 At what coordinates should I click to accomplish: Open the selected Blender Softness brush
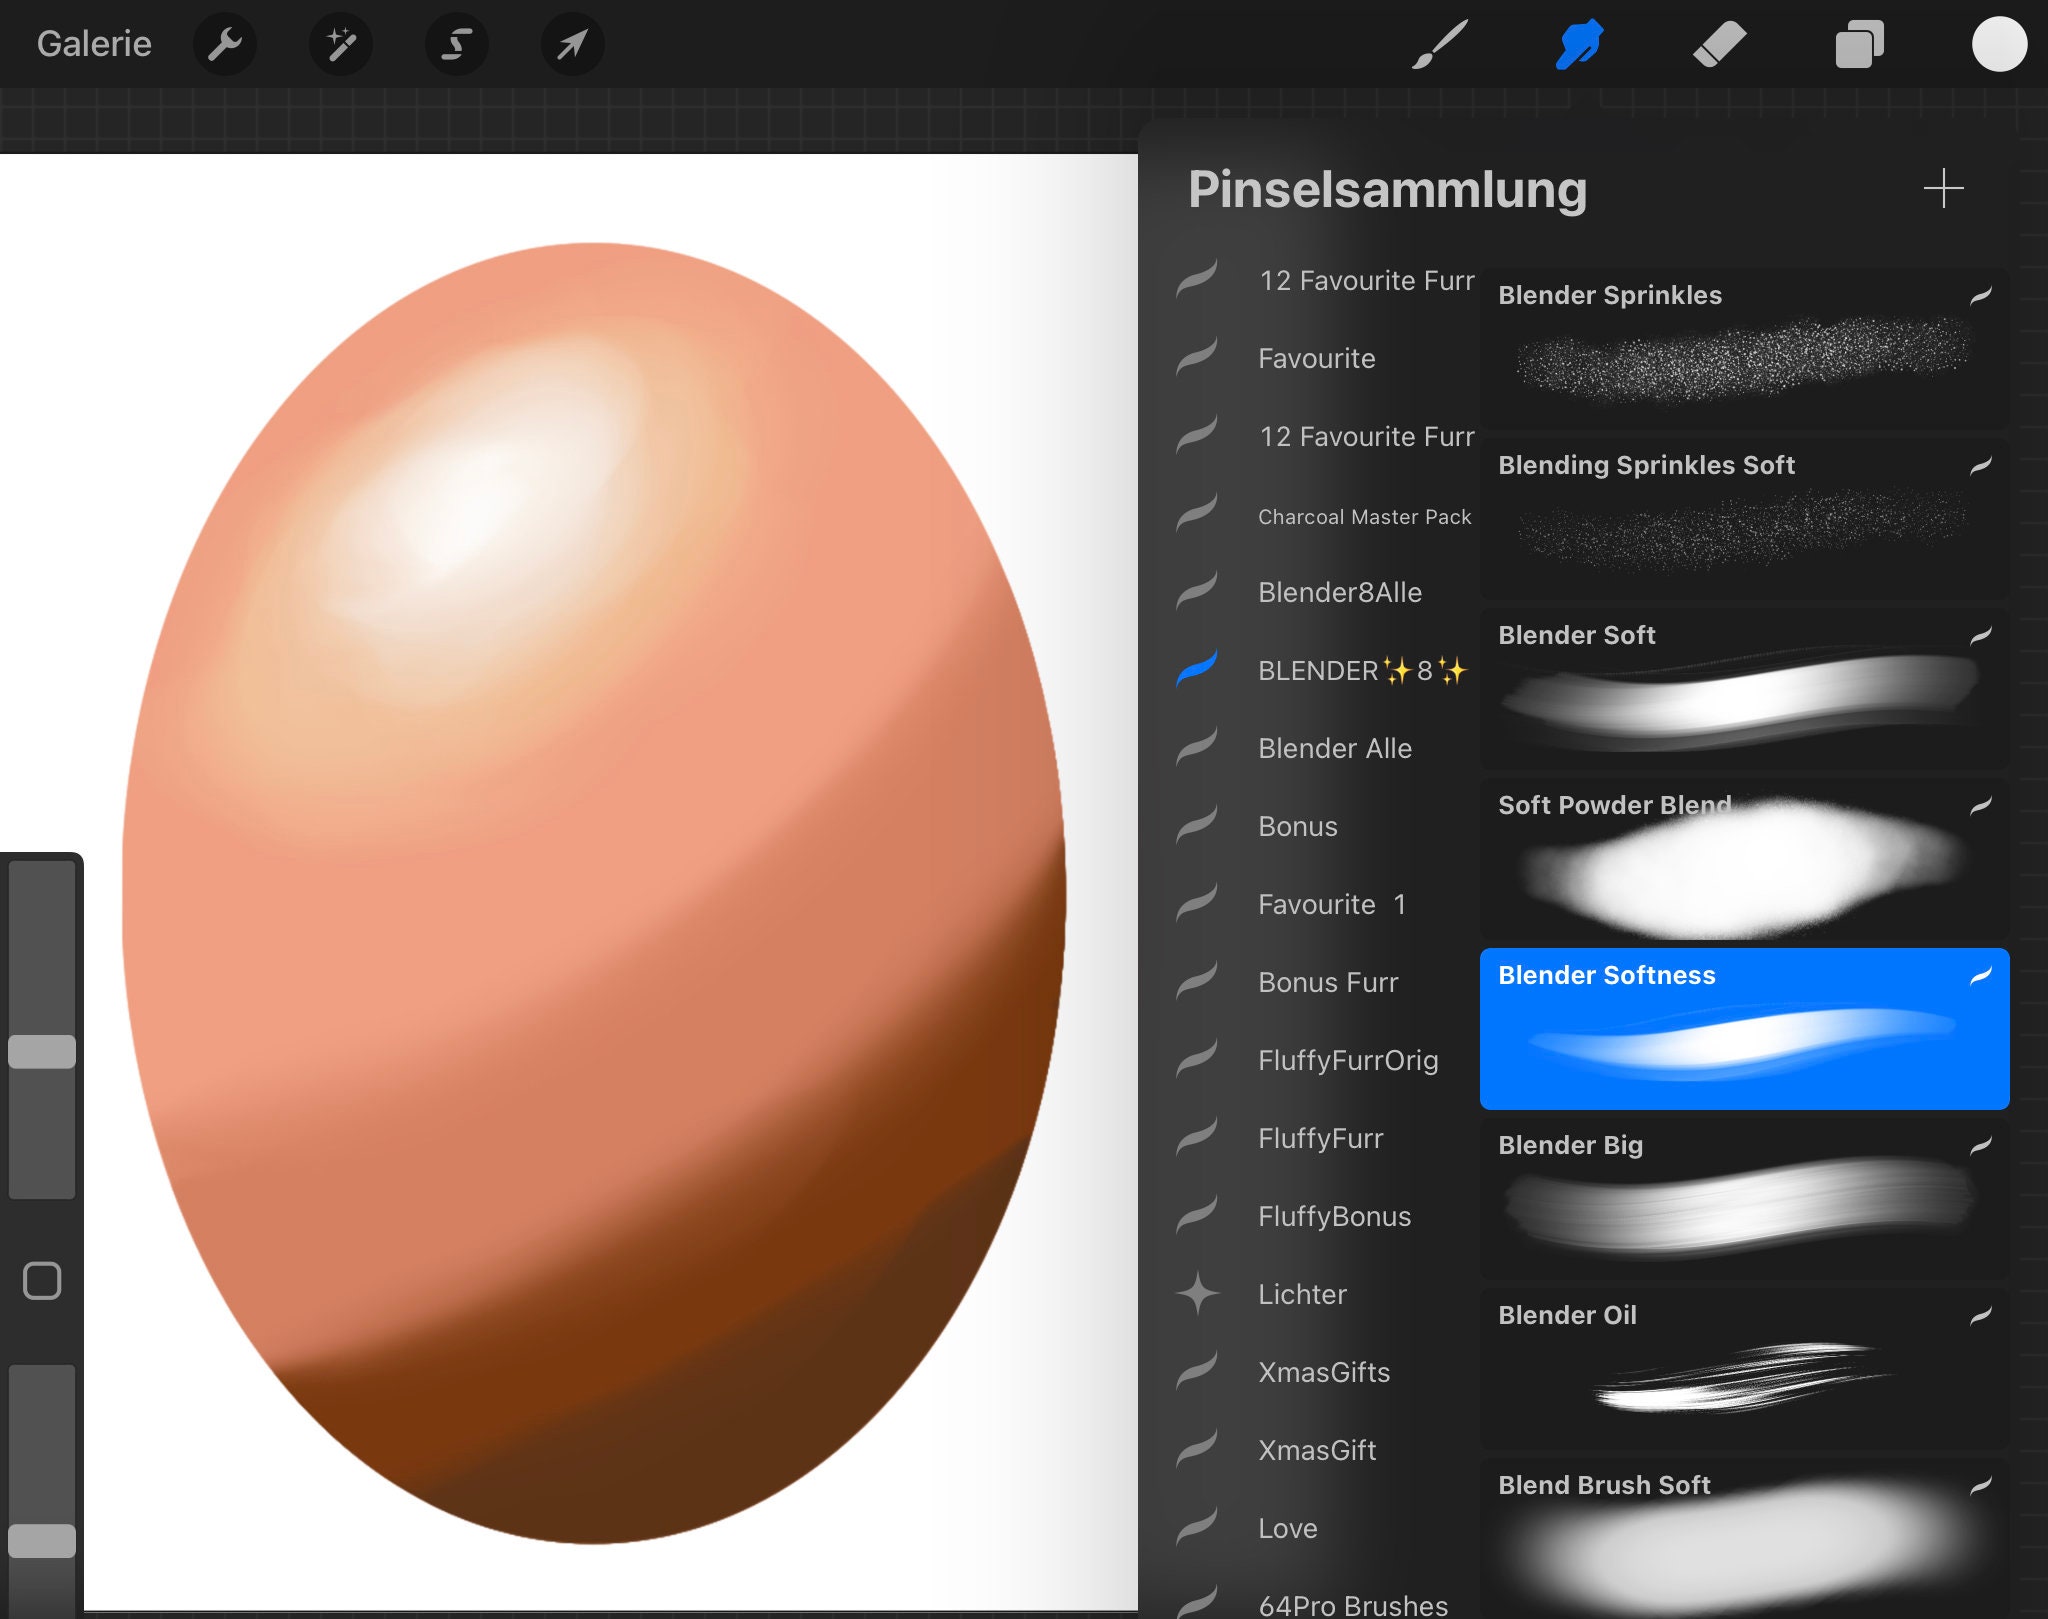tap(1744, 1029)
